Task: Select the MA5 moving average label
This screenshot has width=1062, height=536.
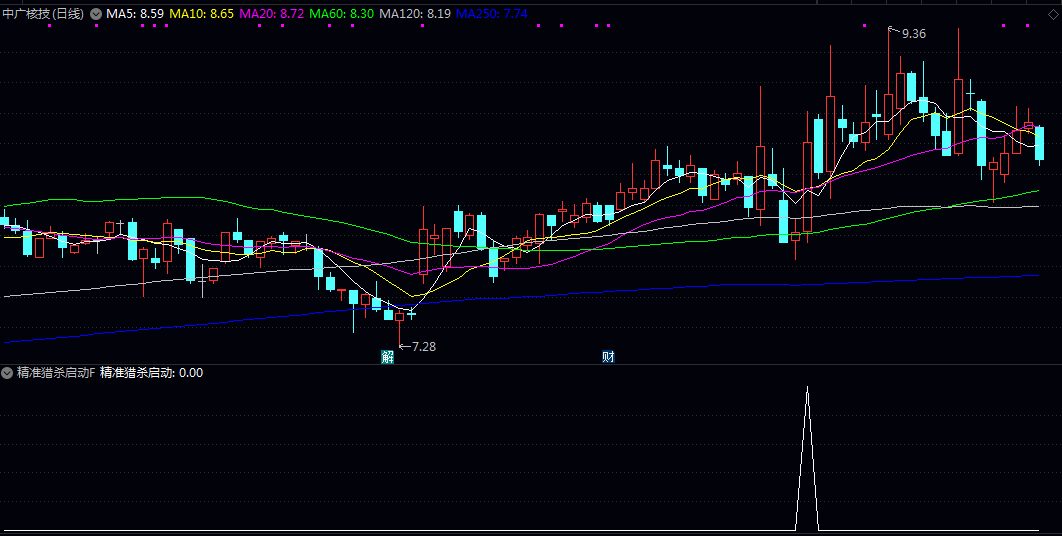Action: pyautogui.click(x=135, y=14)
